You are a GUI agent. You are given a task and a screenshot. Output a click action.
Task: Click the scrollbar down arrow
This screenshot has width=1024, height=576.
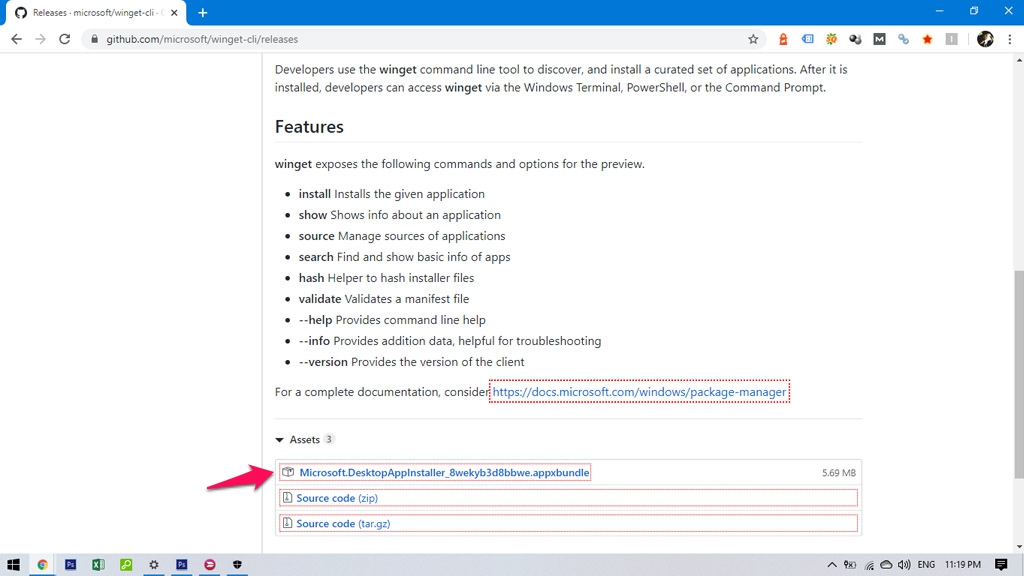[x=1019, y=547]
